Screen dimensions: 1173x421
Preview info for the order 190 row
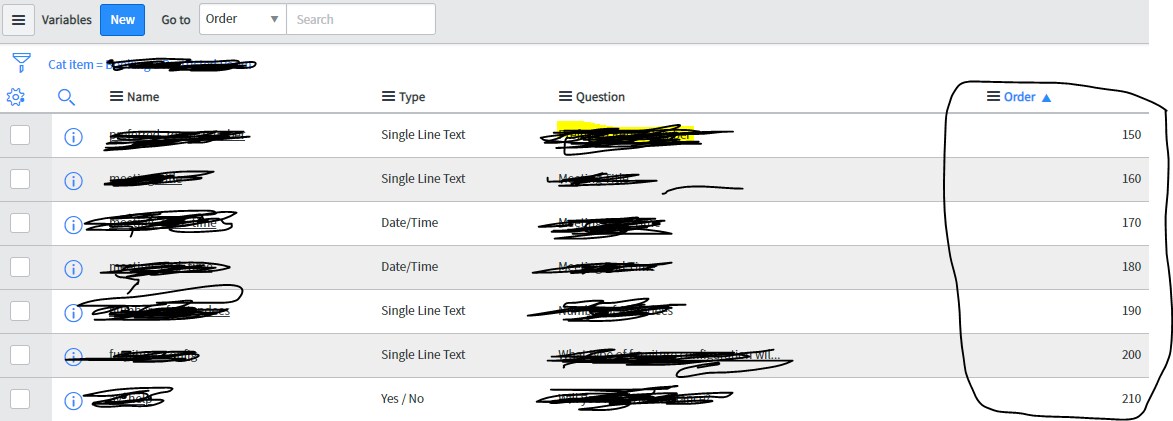pos(73,312)
